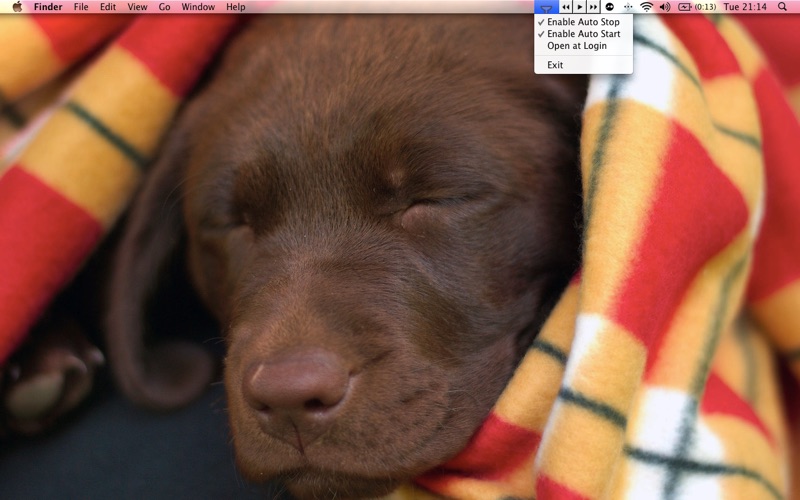The image size is (800, 500).
Task: Expand the Go menu
Action: (164, 7)
